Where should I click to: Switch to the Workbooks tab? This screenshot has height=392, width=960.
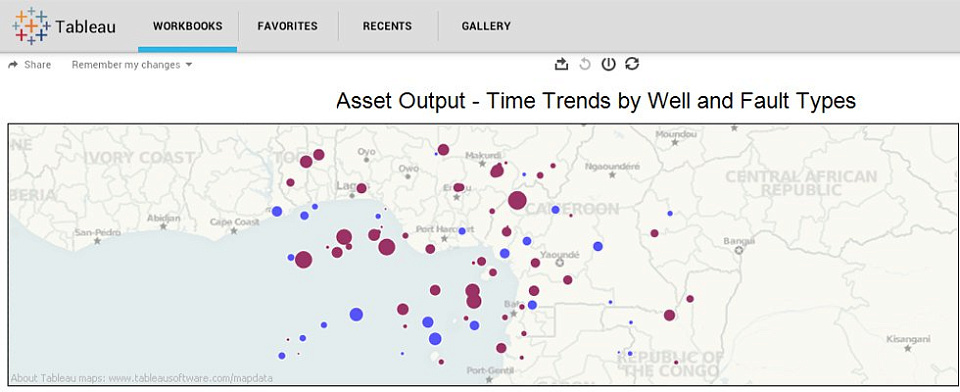click(187, 26)
